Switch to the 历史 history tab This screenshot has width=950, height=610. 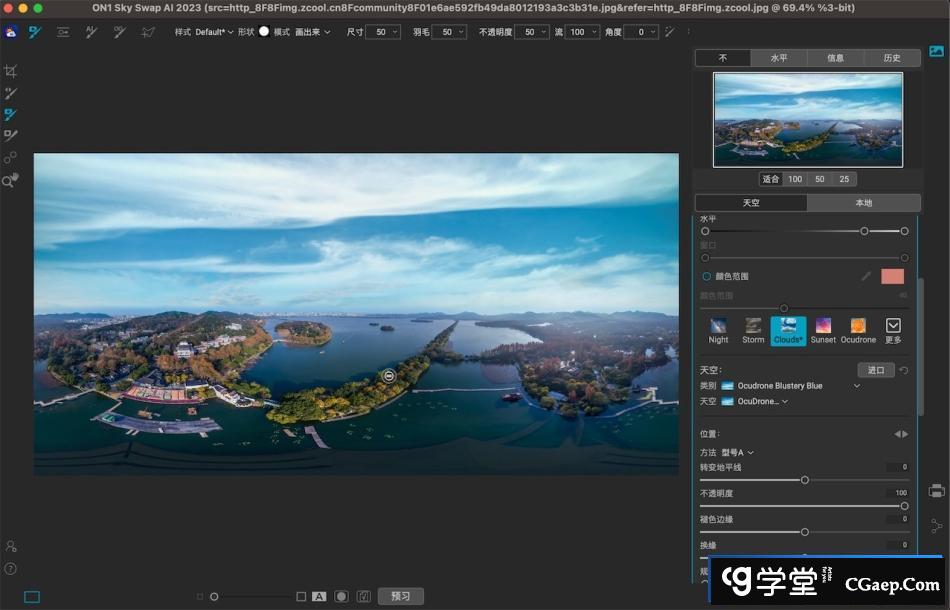click(892, 58)
